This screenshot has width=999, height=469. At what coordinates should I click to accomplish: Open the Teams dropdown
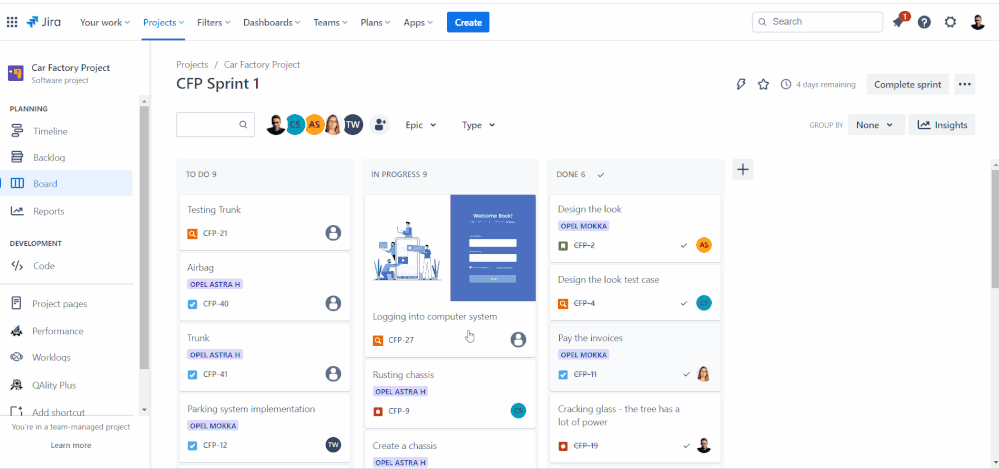(x=330, y=22)
